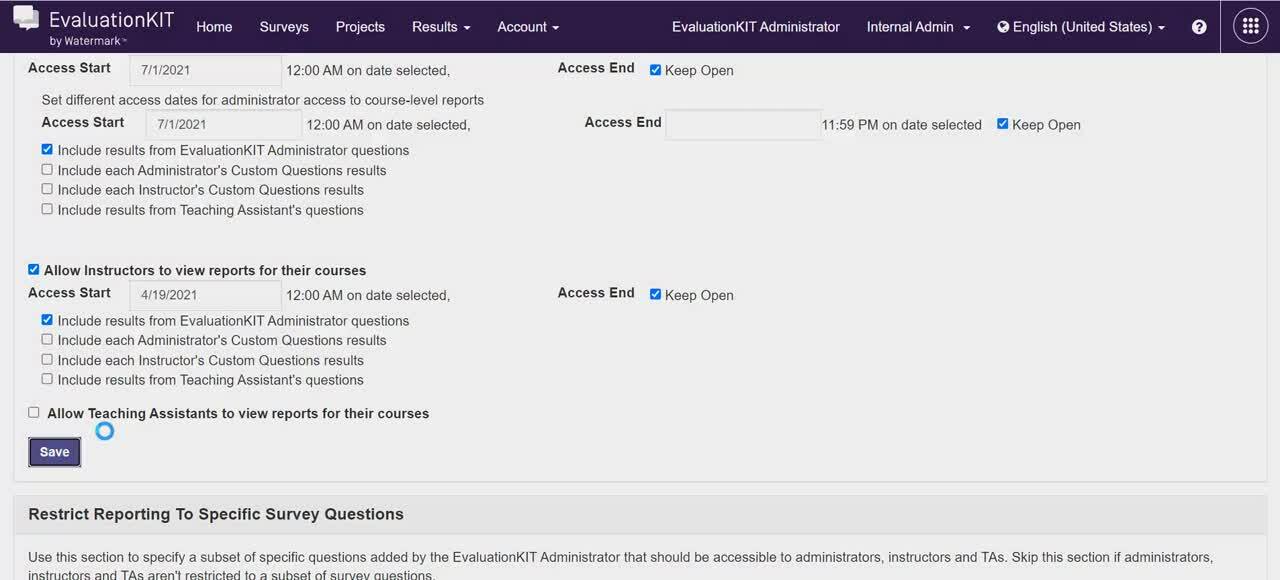Viewport: 1280px width, 580px height.
Task: Check administrator section Teaching Assistant's questions results
Action: point(47,209)
